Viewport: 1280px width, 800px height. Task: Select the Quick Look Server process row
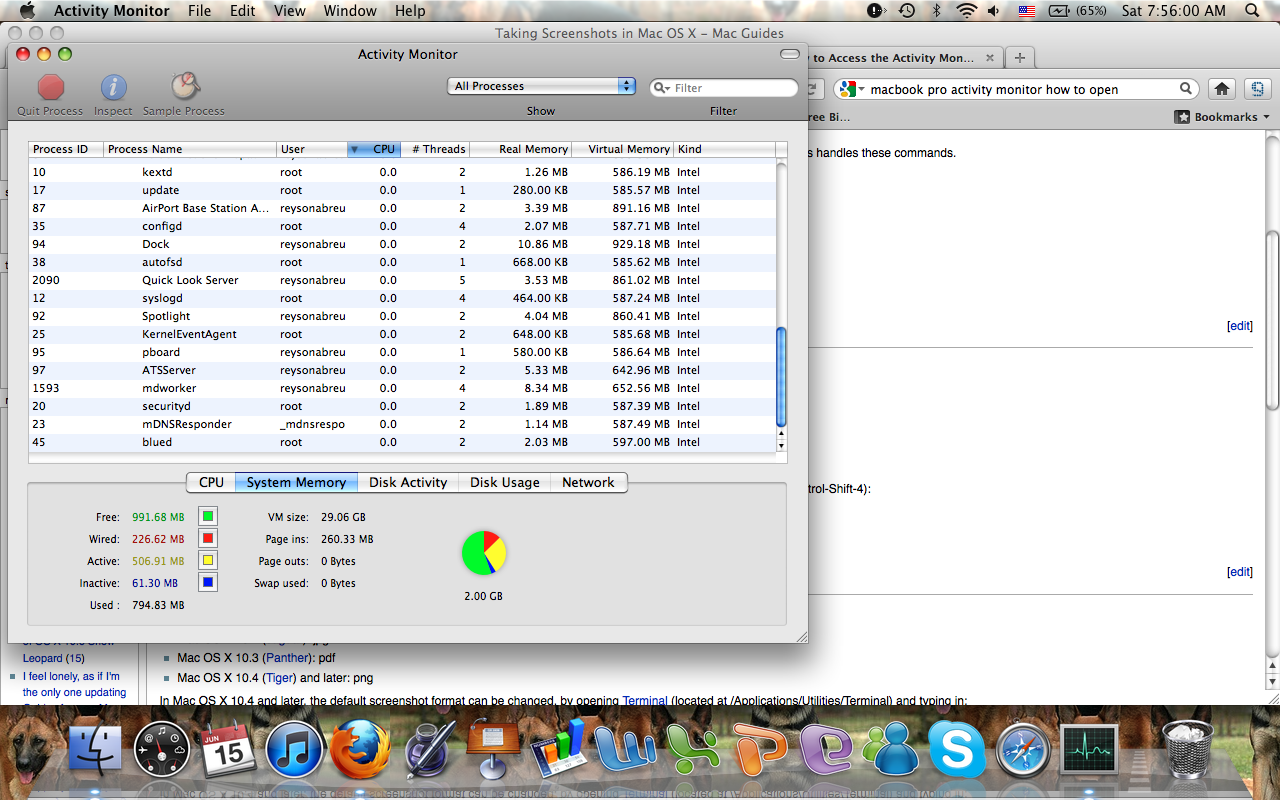click(402, 280)
